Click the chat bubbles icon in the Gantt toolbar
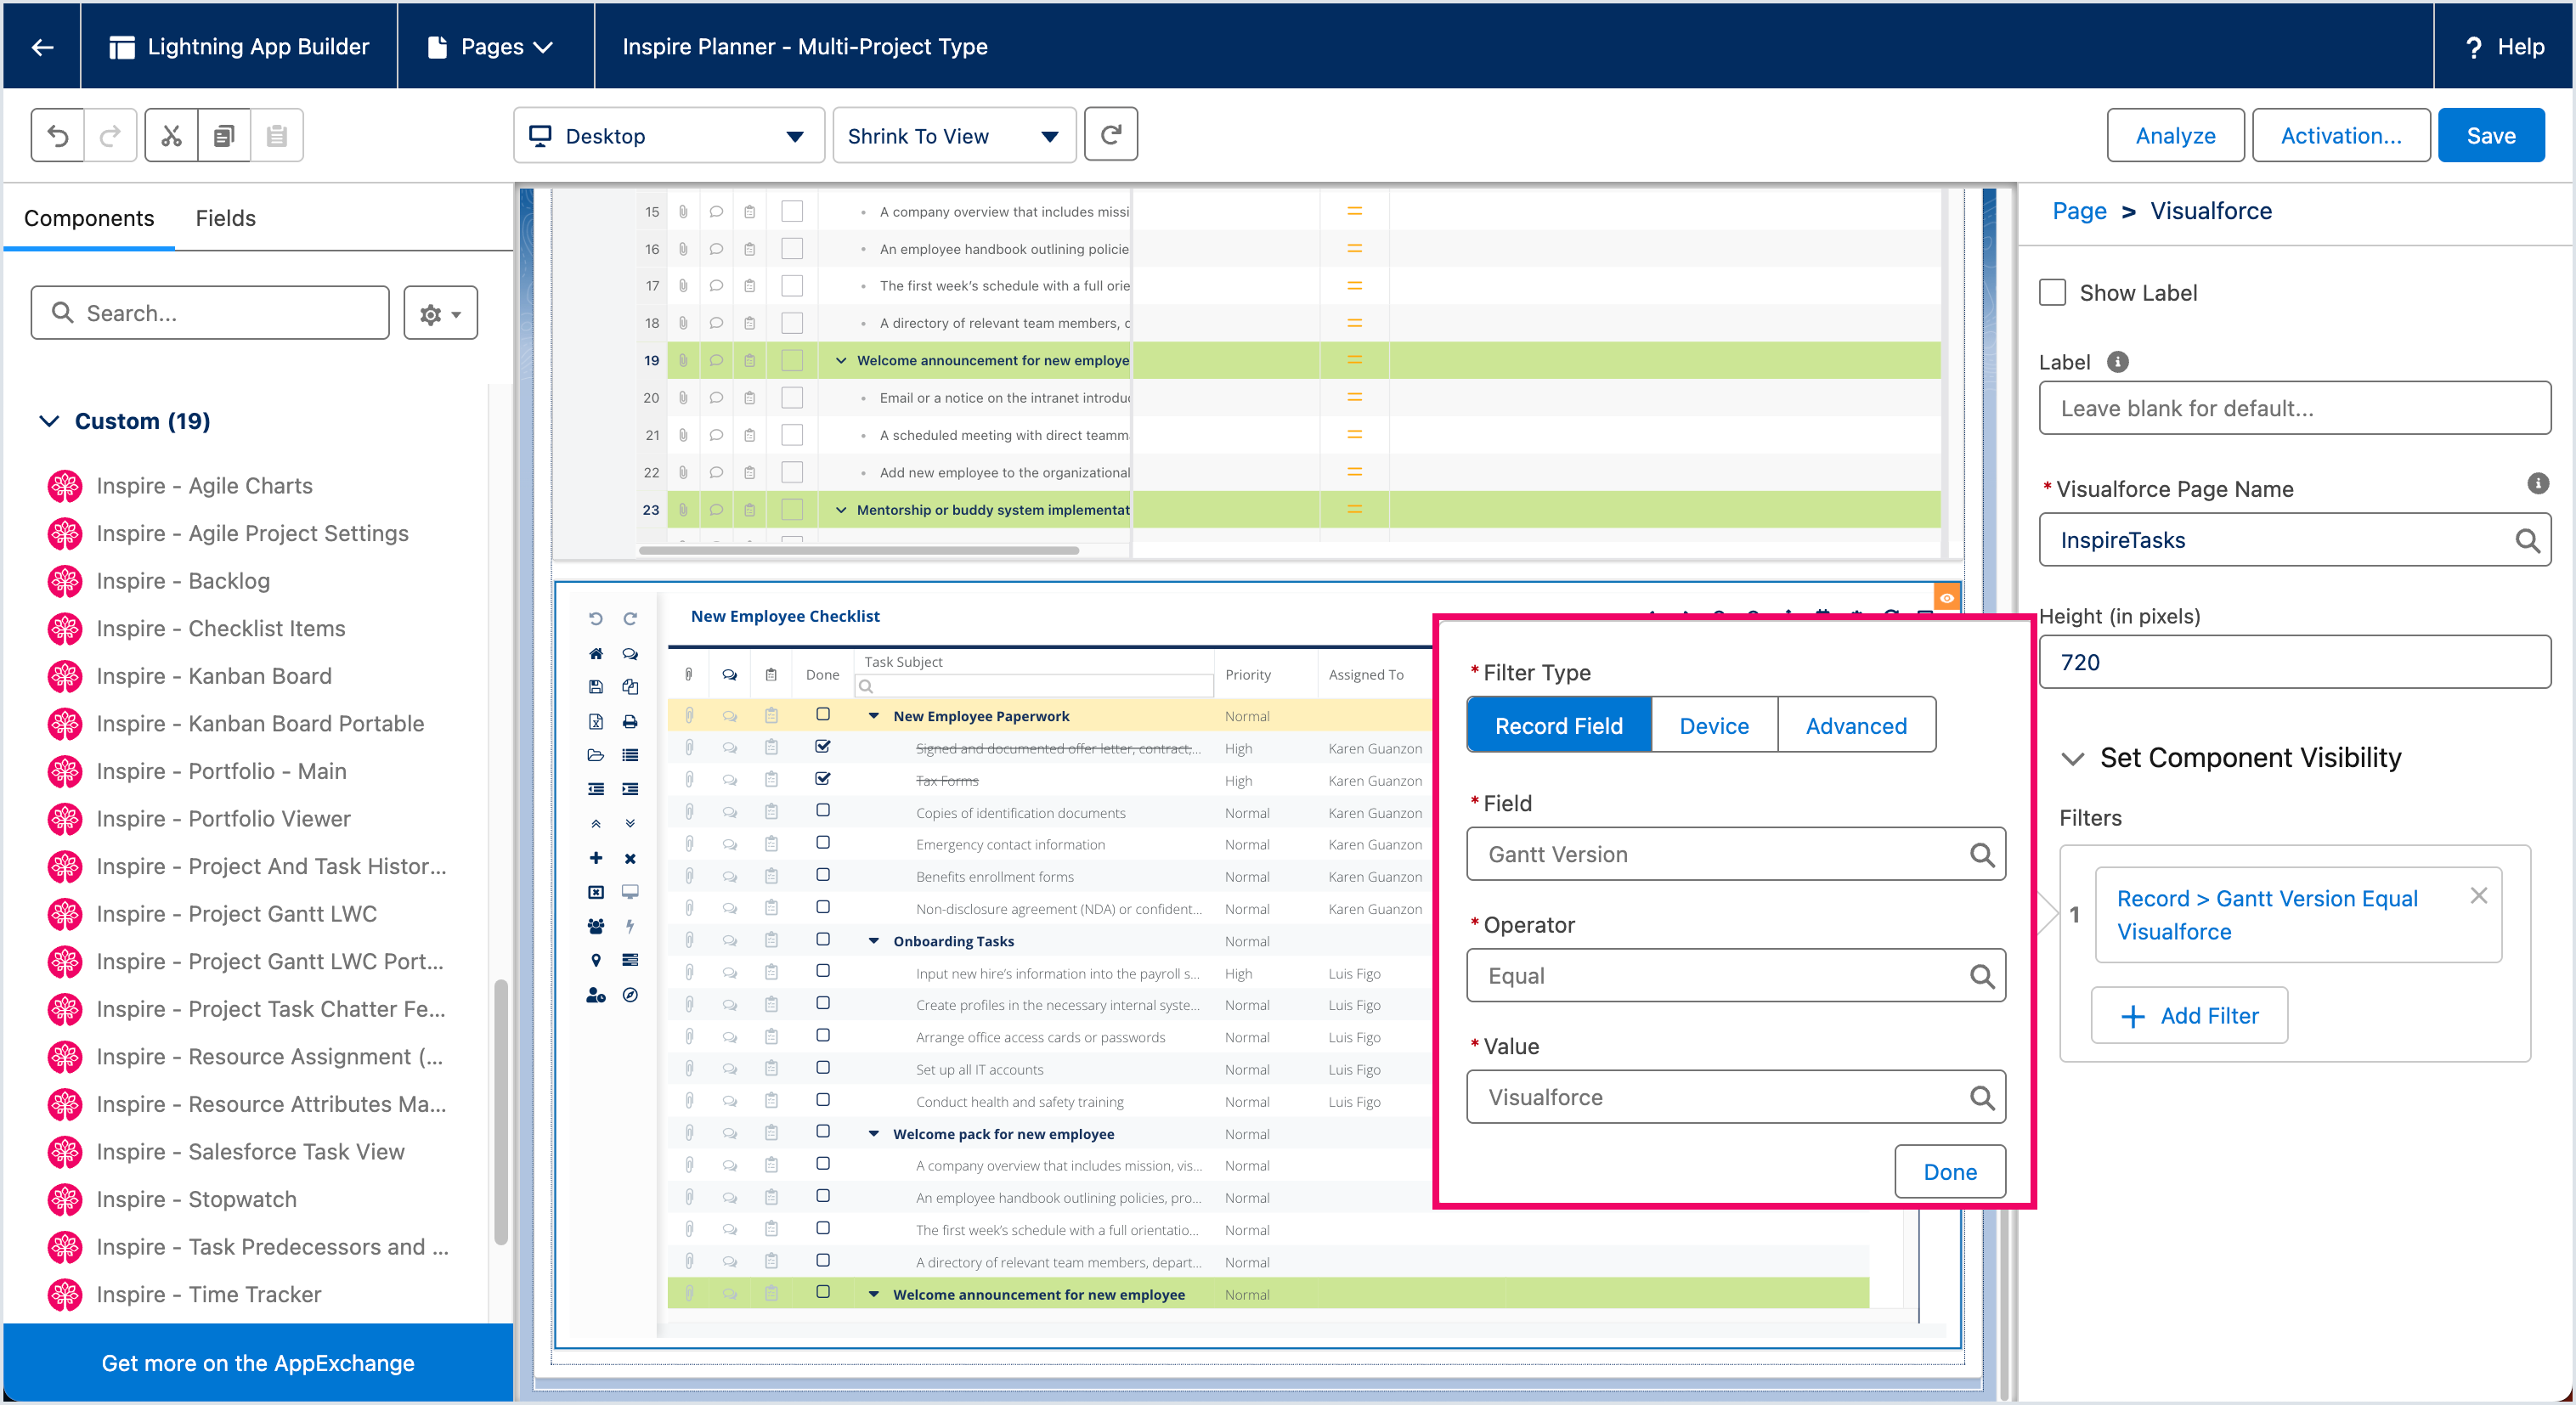This screenshot has height=1405, width=2576. coord(630,654)
